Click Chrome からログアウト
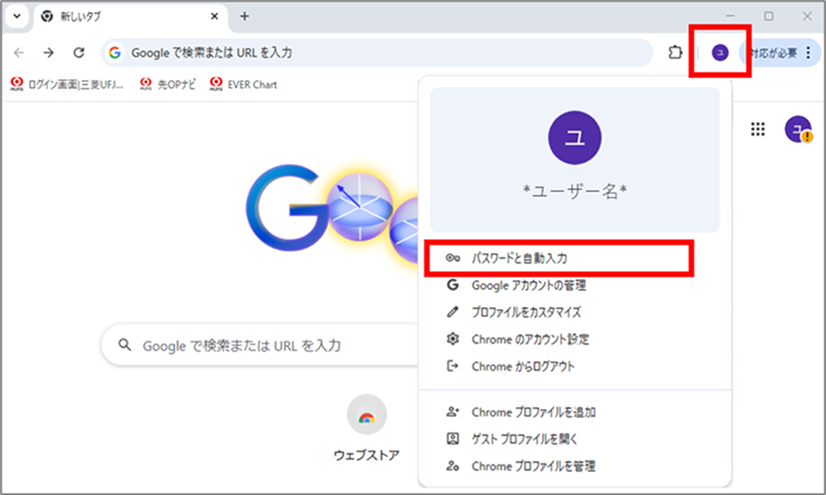The width and height of the screenshot is (826, 495). (523, 366)
